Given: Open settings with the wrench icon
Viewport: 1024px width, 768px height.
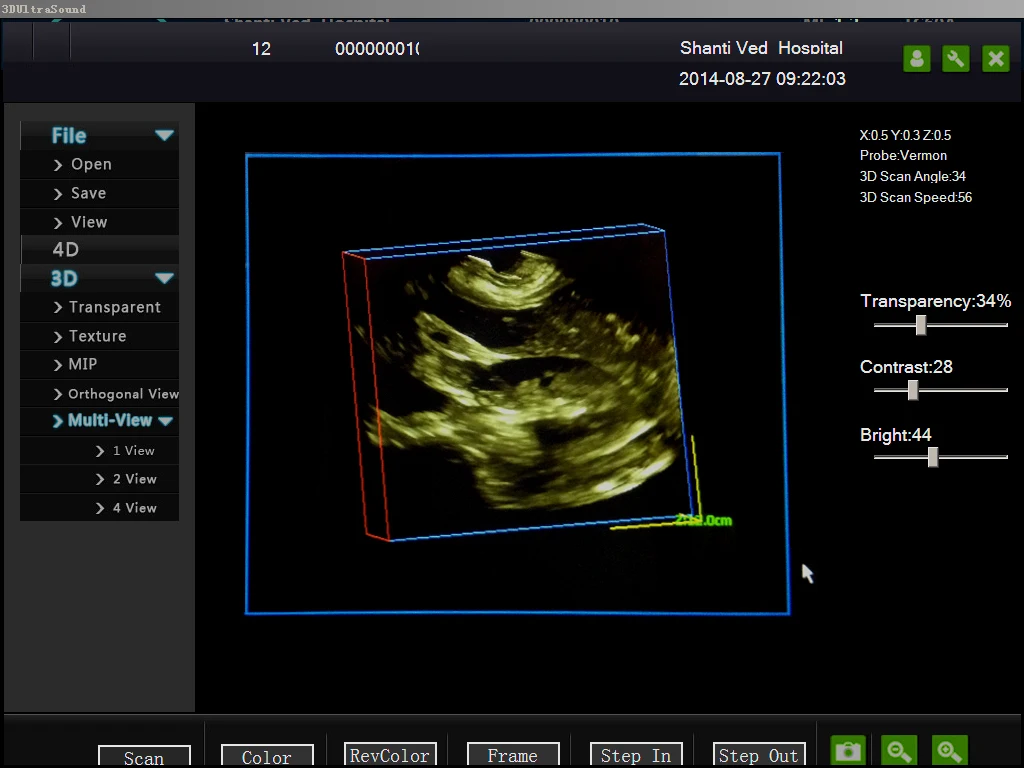Looking at the screenshot, I should pos(956,59).
